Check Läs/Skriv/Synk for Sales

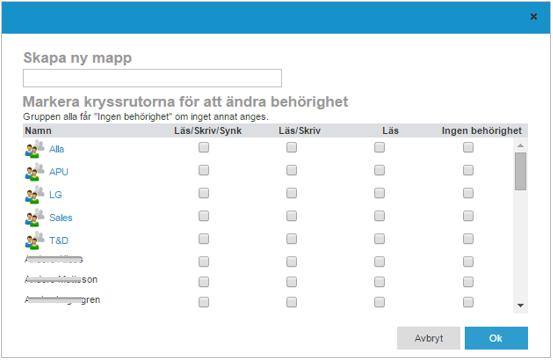(203, 216)
